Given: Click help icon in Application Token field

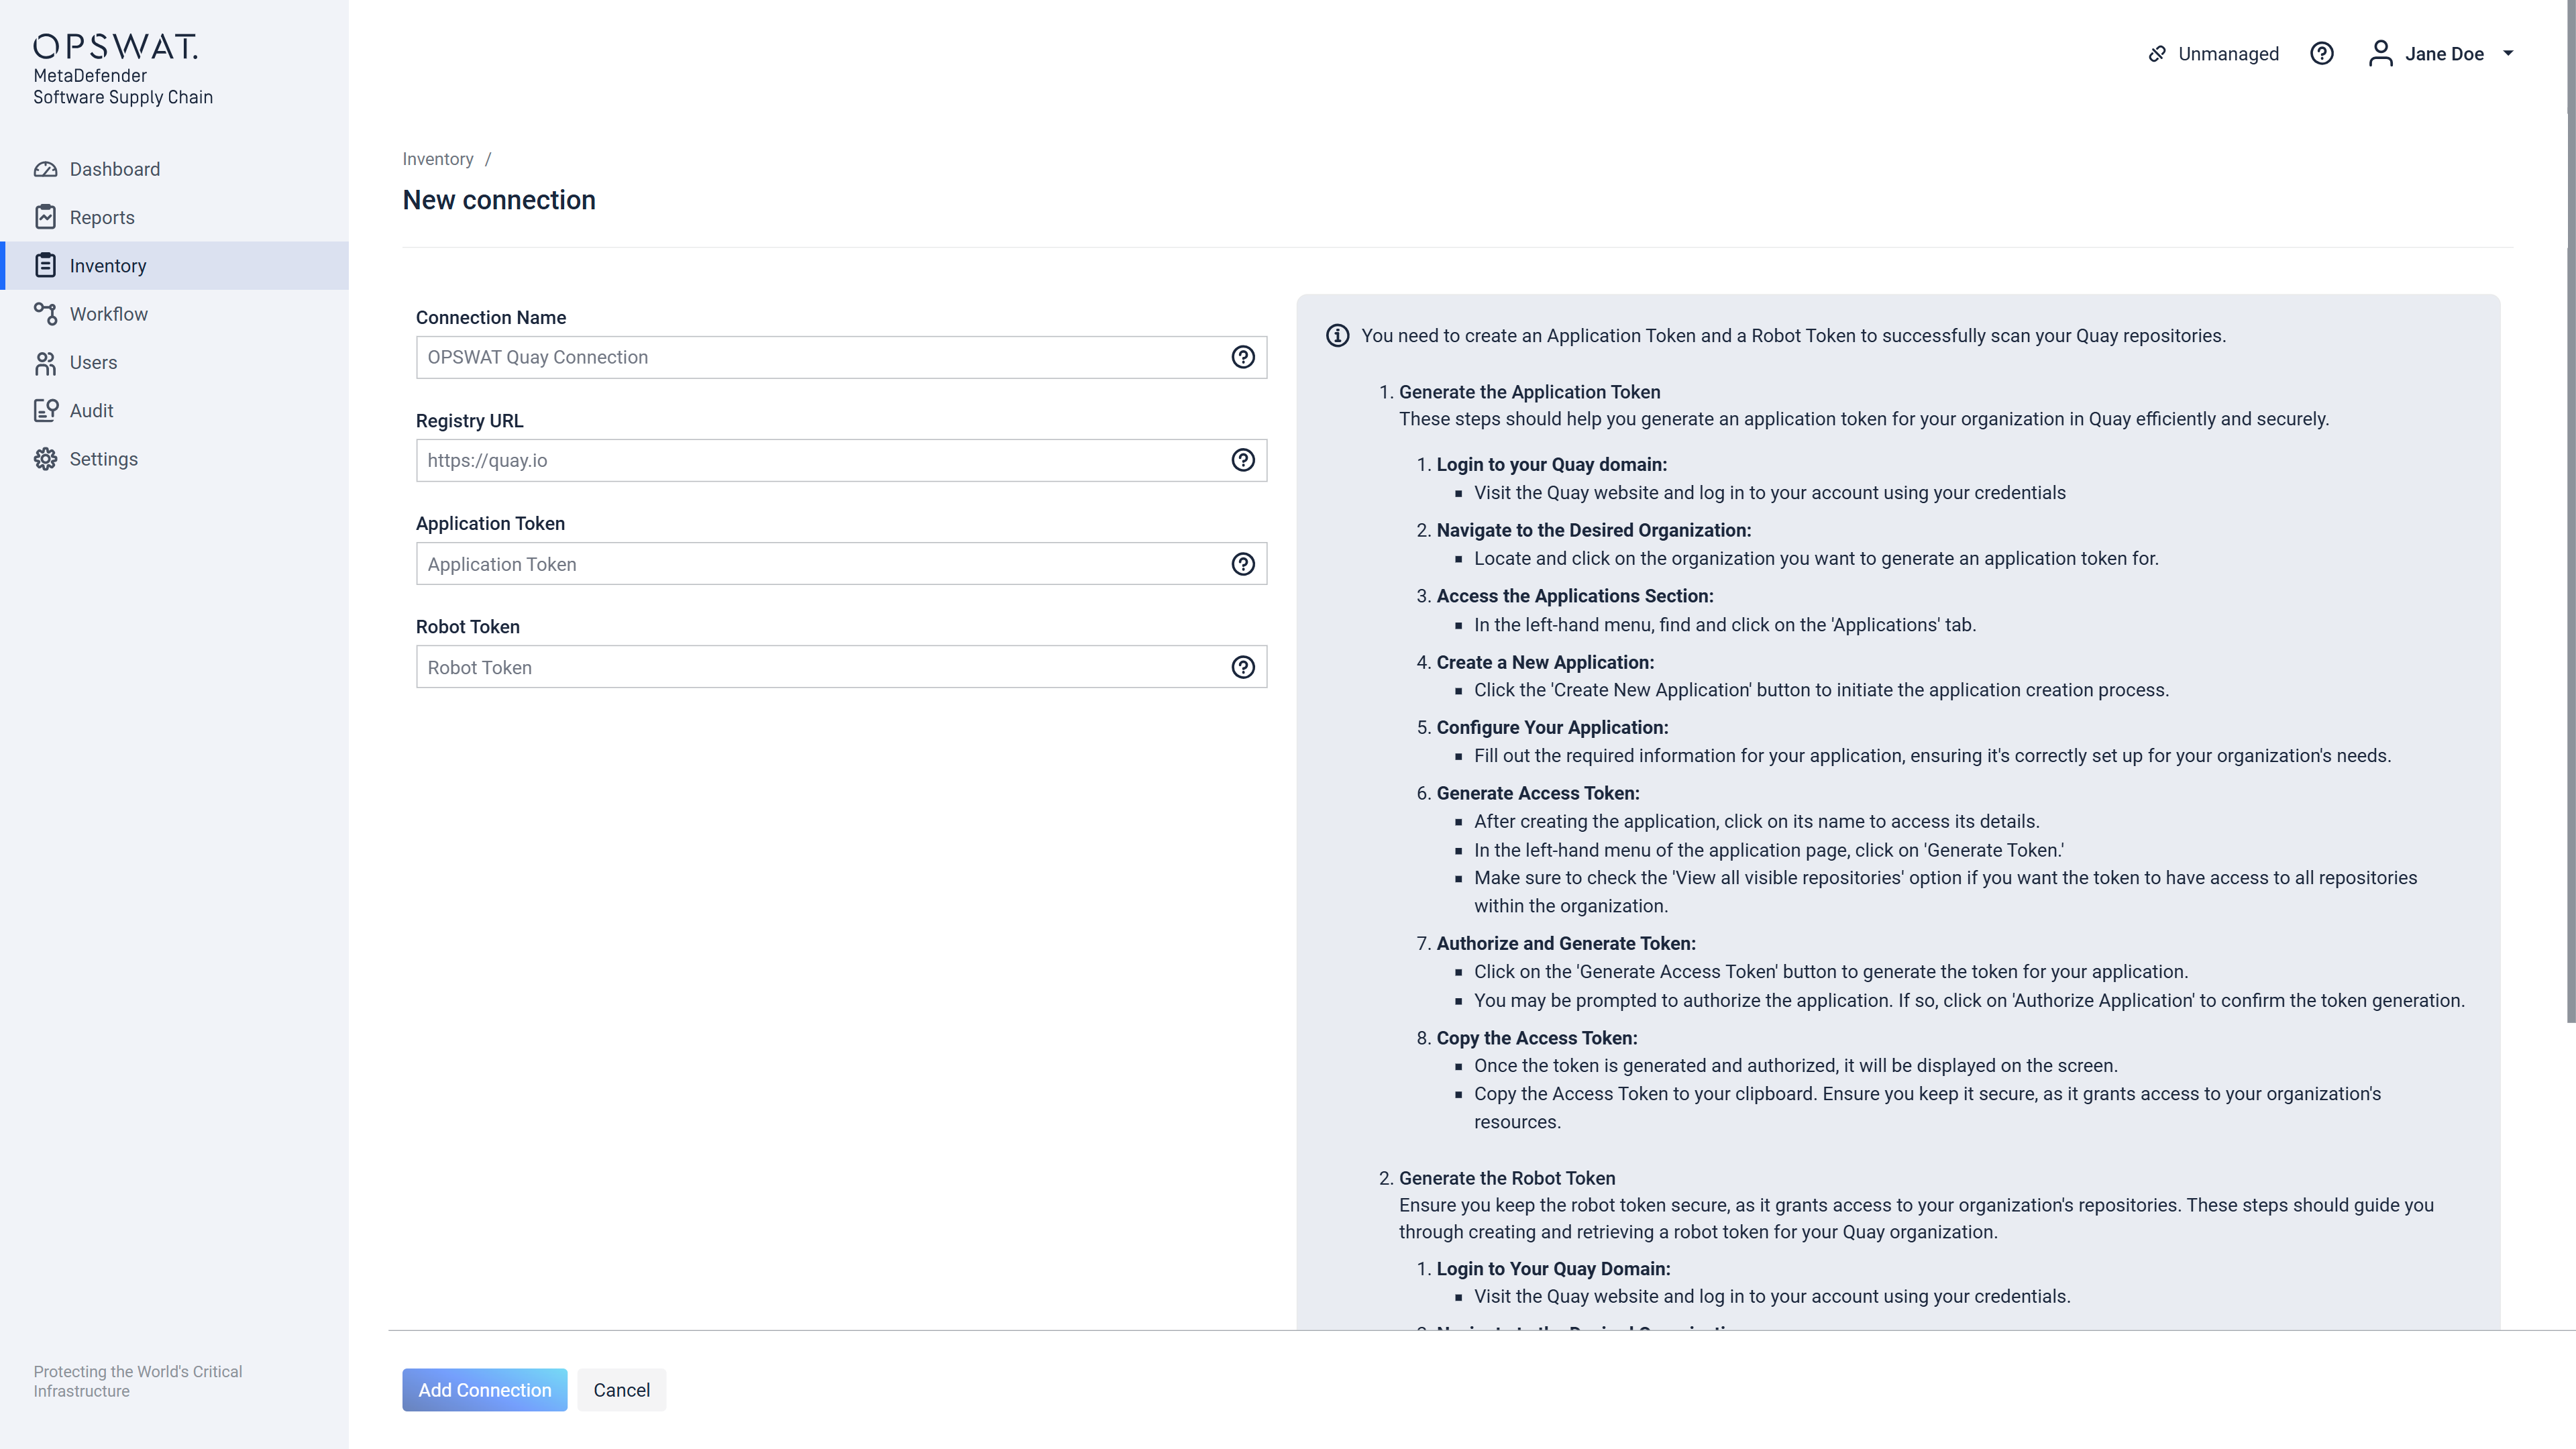Looking at the screenshot, I should click(x=1242, y=564).
